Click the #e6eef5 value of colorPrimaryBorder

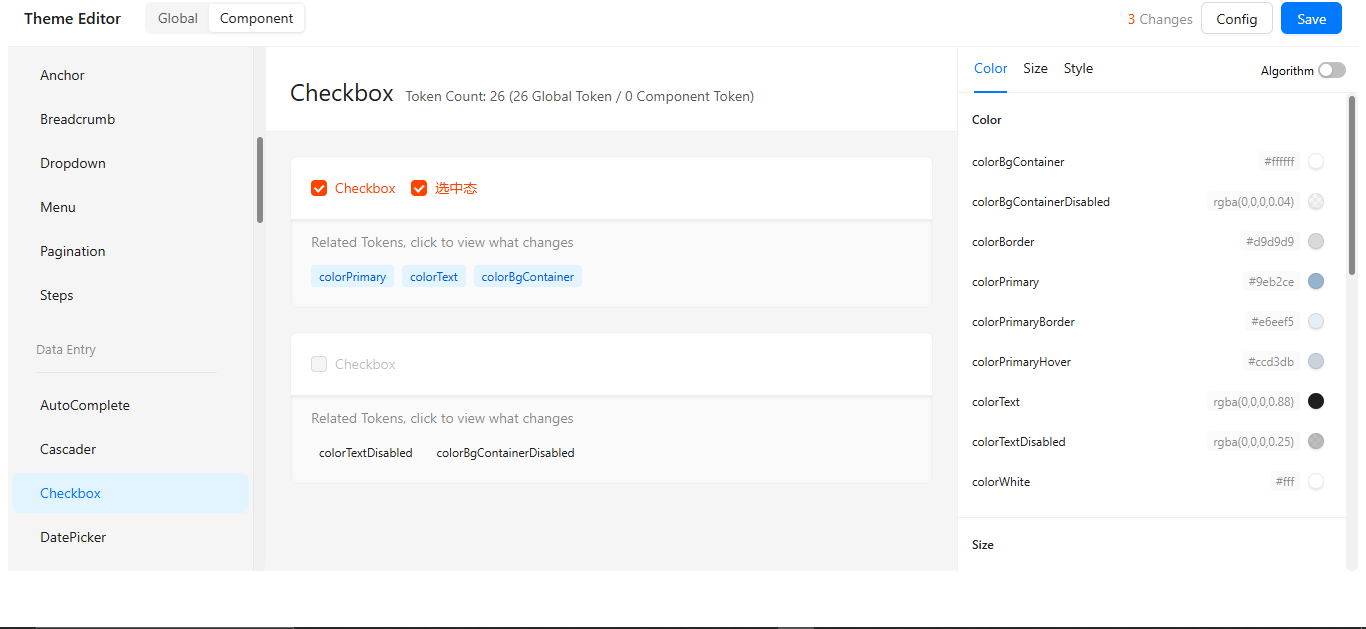(1272, 321)
